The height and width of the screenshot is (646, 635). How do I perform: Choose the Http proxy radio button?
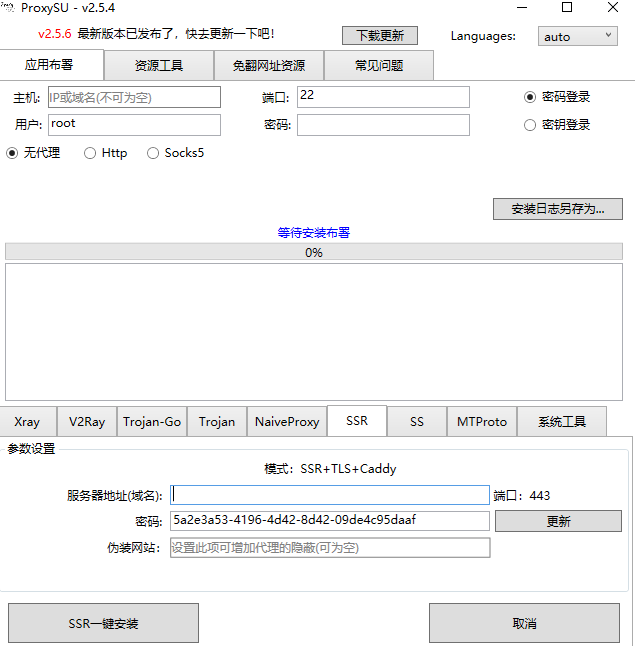[90, 153]
